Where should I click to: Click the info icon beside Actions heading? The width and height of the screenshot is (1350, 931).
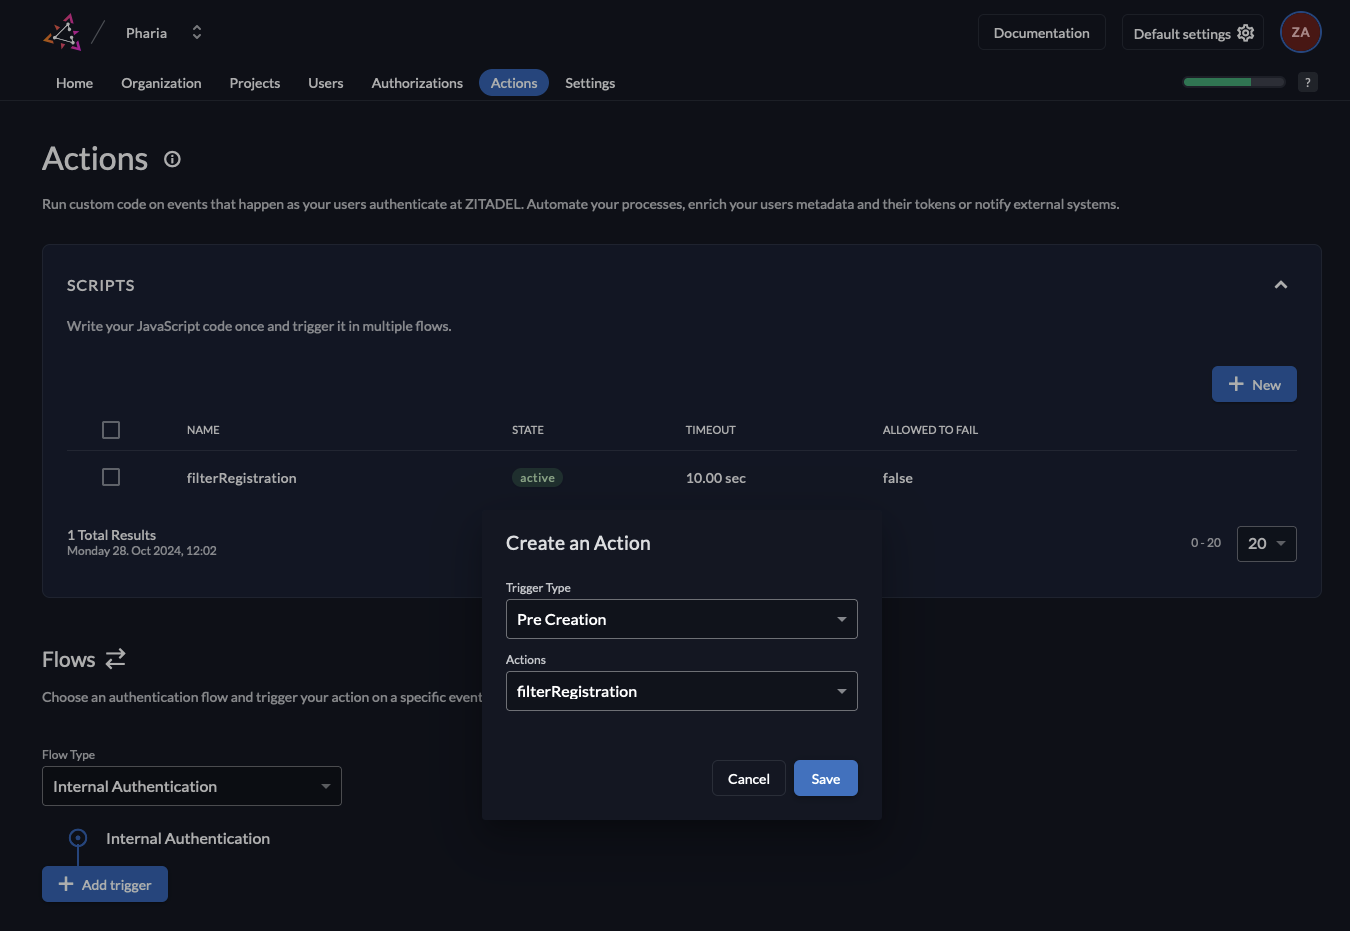point(172,160)
